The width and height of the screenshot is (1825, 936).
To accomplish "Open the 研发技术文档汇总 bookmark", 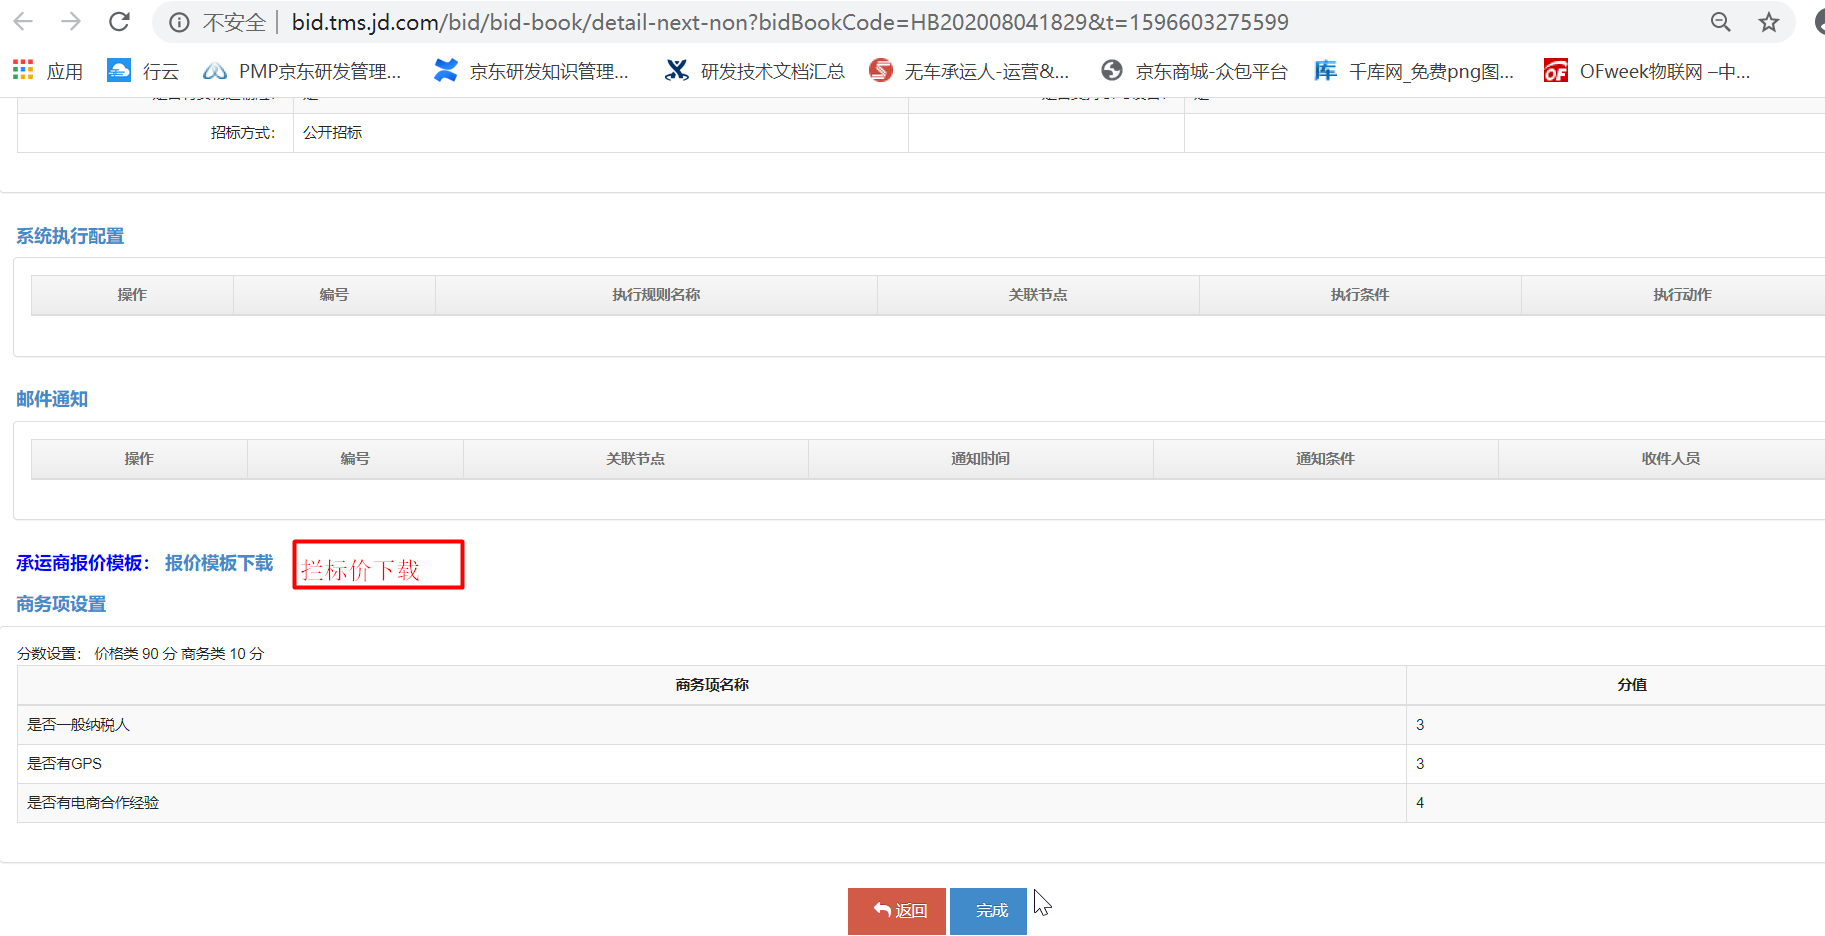I will pyautogui.click(x=755, y=71).
